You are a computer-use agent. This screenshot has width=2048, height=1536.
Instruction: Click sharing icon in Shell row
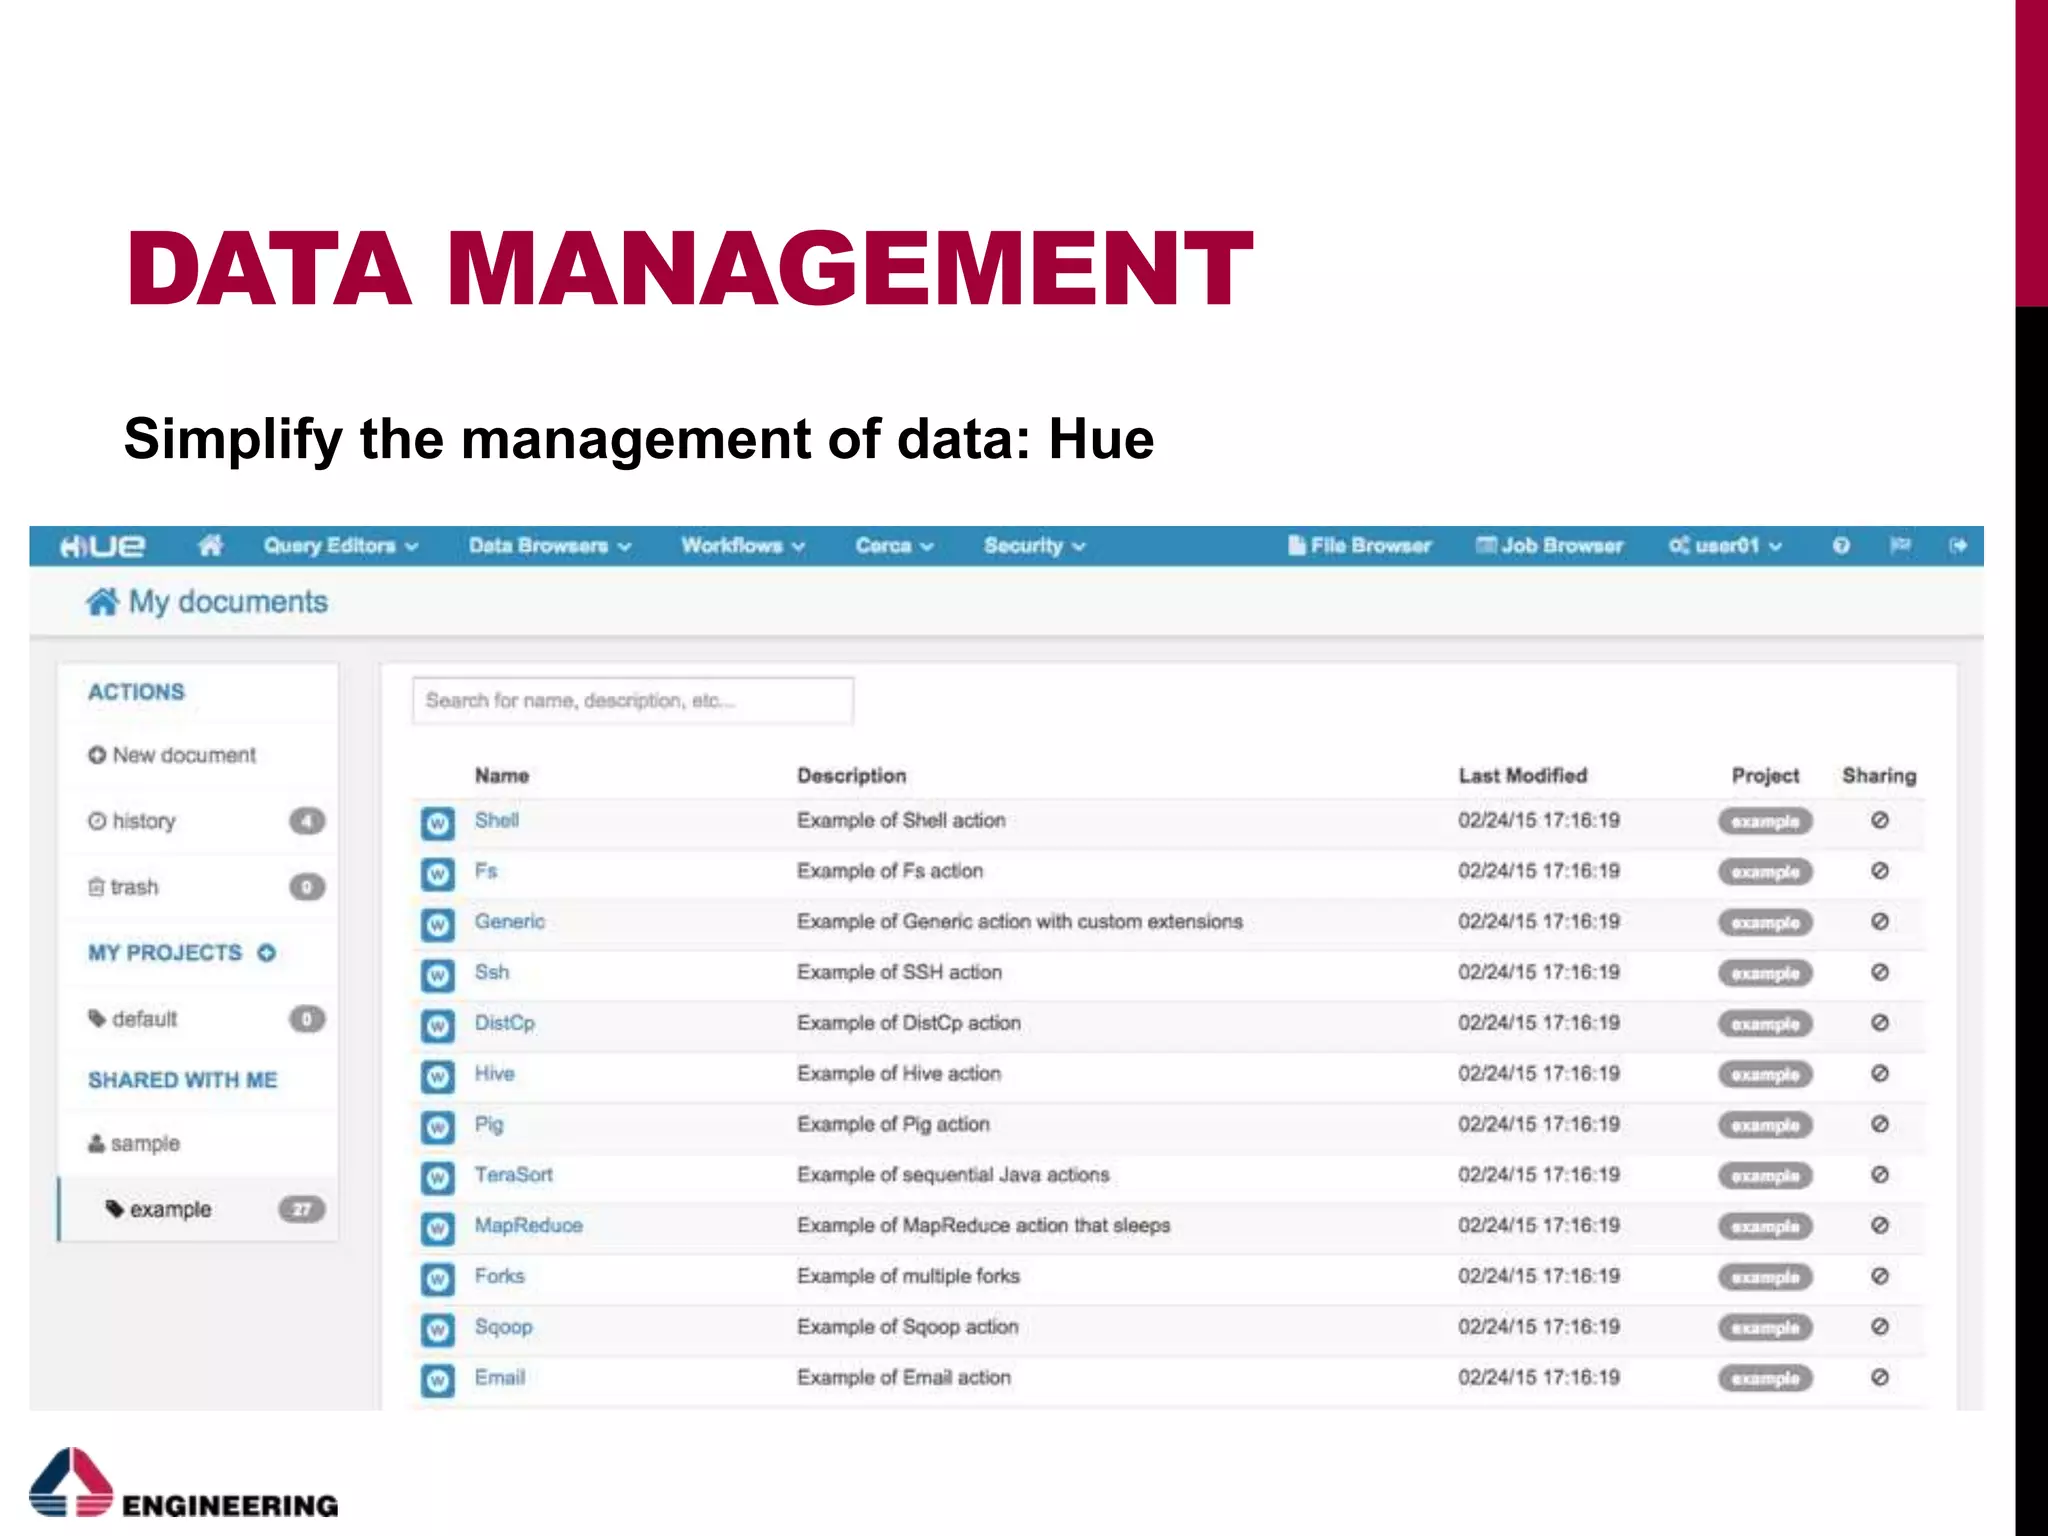1880,820
